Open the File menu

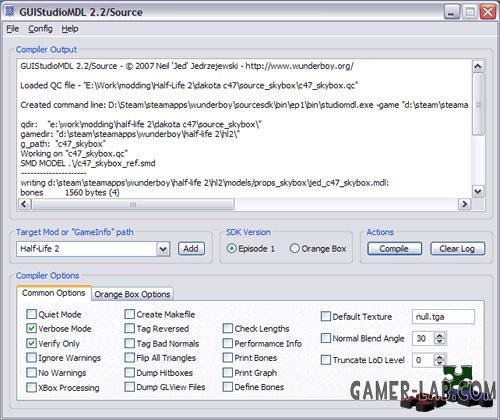click(x=13, y=29)
